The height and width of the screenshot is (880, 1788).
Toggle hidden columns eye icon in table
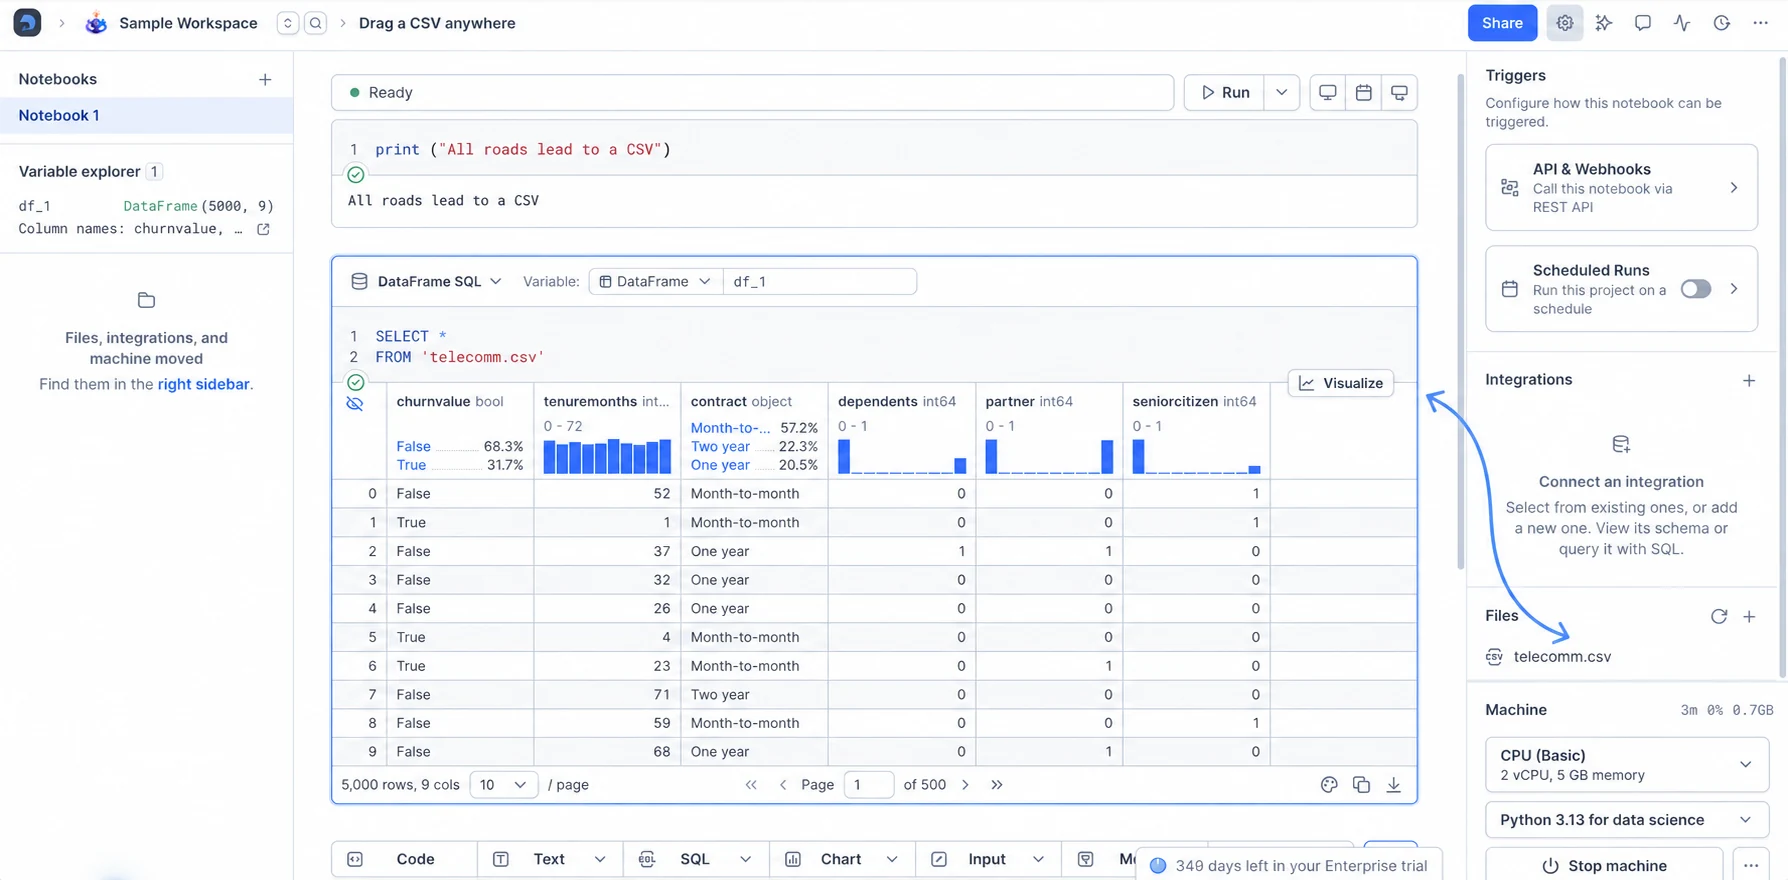click(355, 404)
